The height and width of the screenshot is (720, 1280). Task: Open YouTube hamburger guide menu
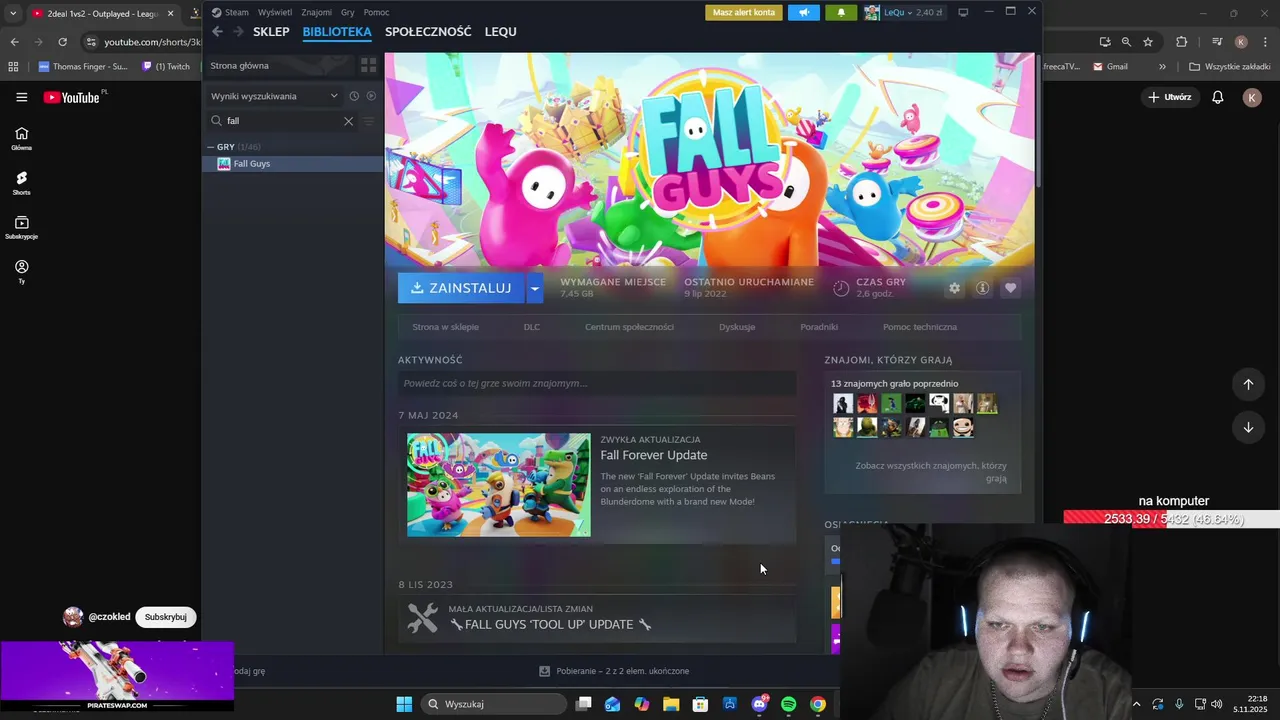tap(21, 97)
